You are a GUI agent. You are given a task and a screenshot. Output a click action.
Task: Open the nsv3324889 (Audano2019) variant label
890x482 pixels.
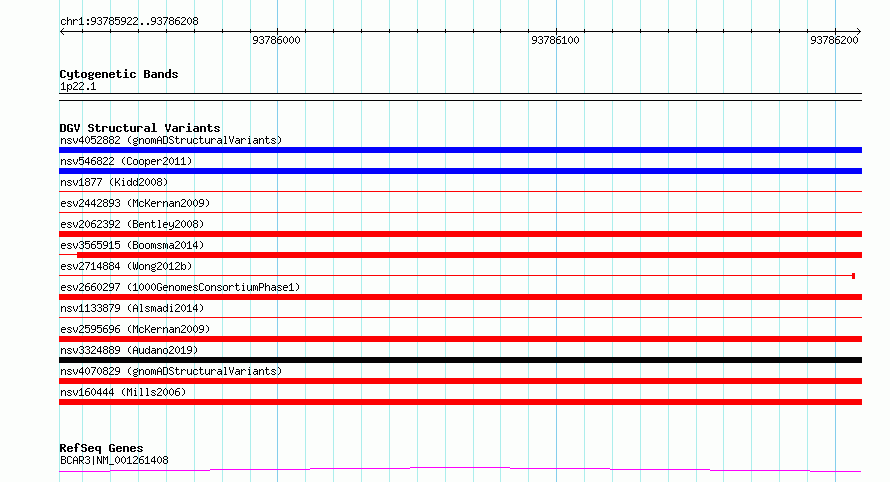coord(129,350)
